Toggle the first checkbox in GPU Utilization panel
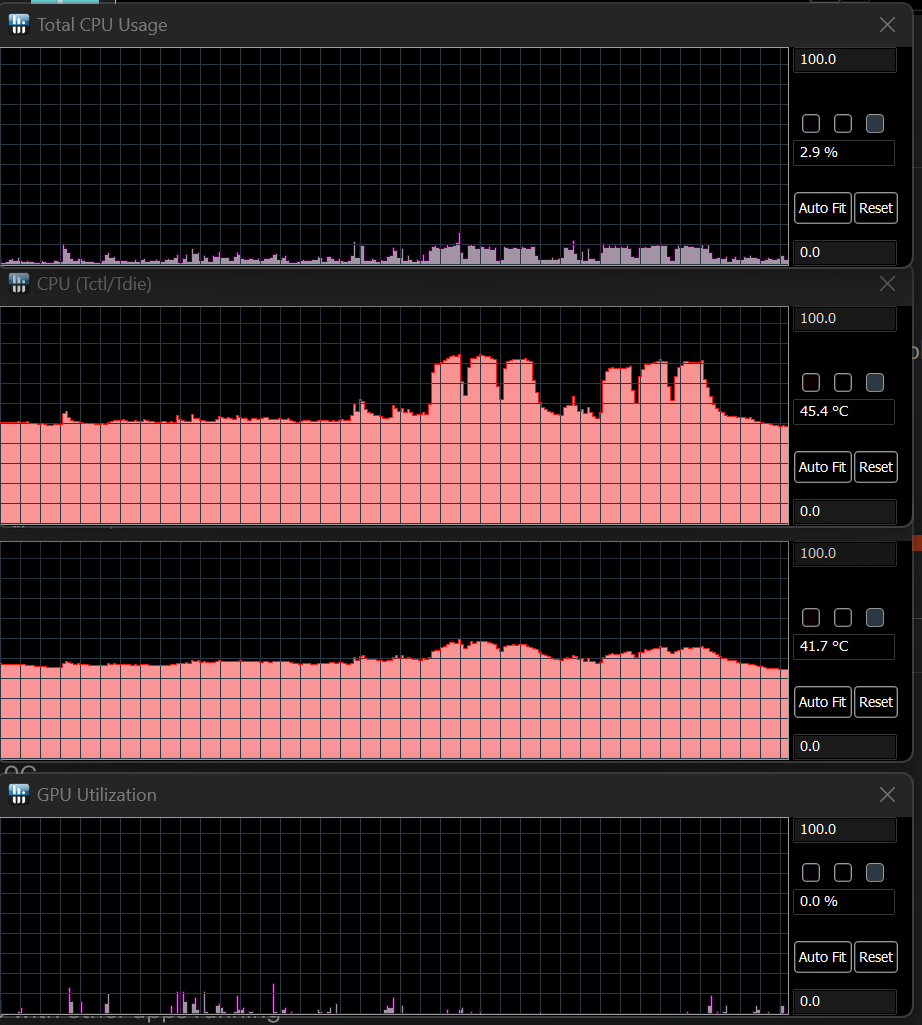This screenshot has height=1025, width=922. point(811,872)
